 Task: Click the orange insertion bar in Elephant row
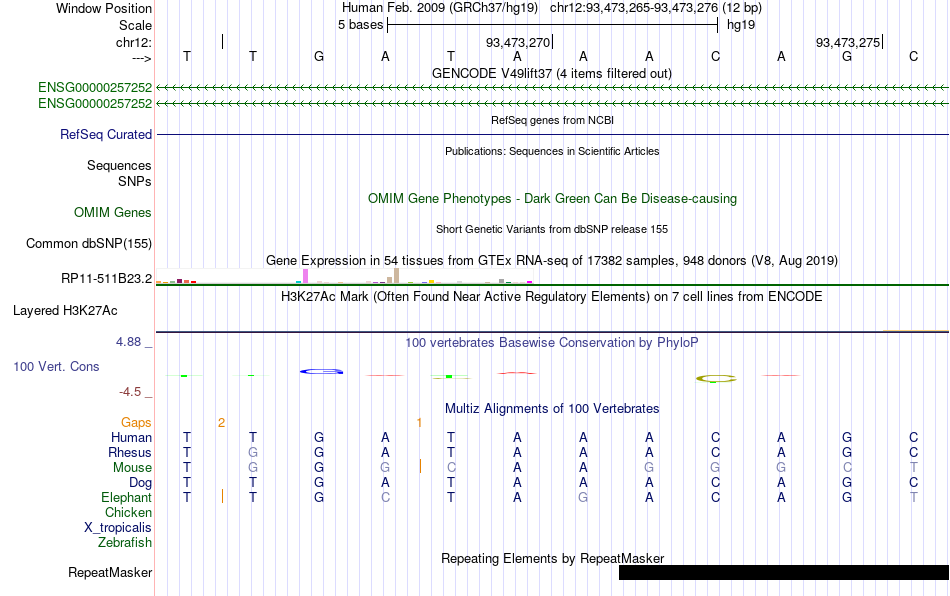[222, 496]
